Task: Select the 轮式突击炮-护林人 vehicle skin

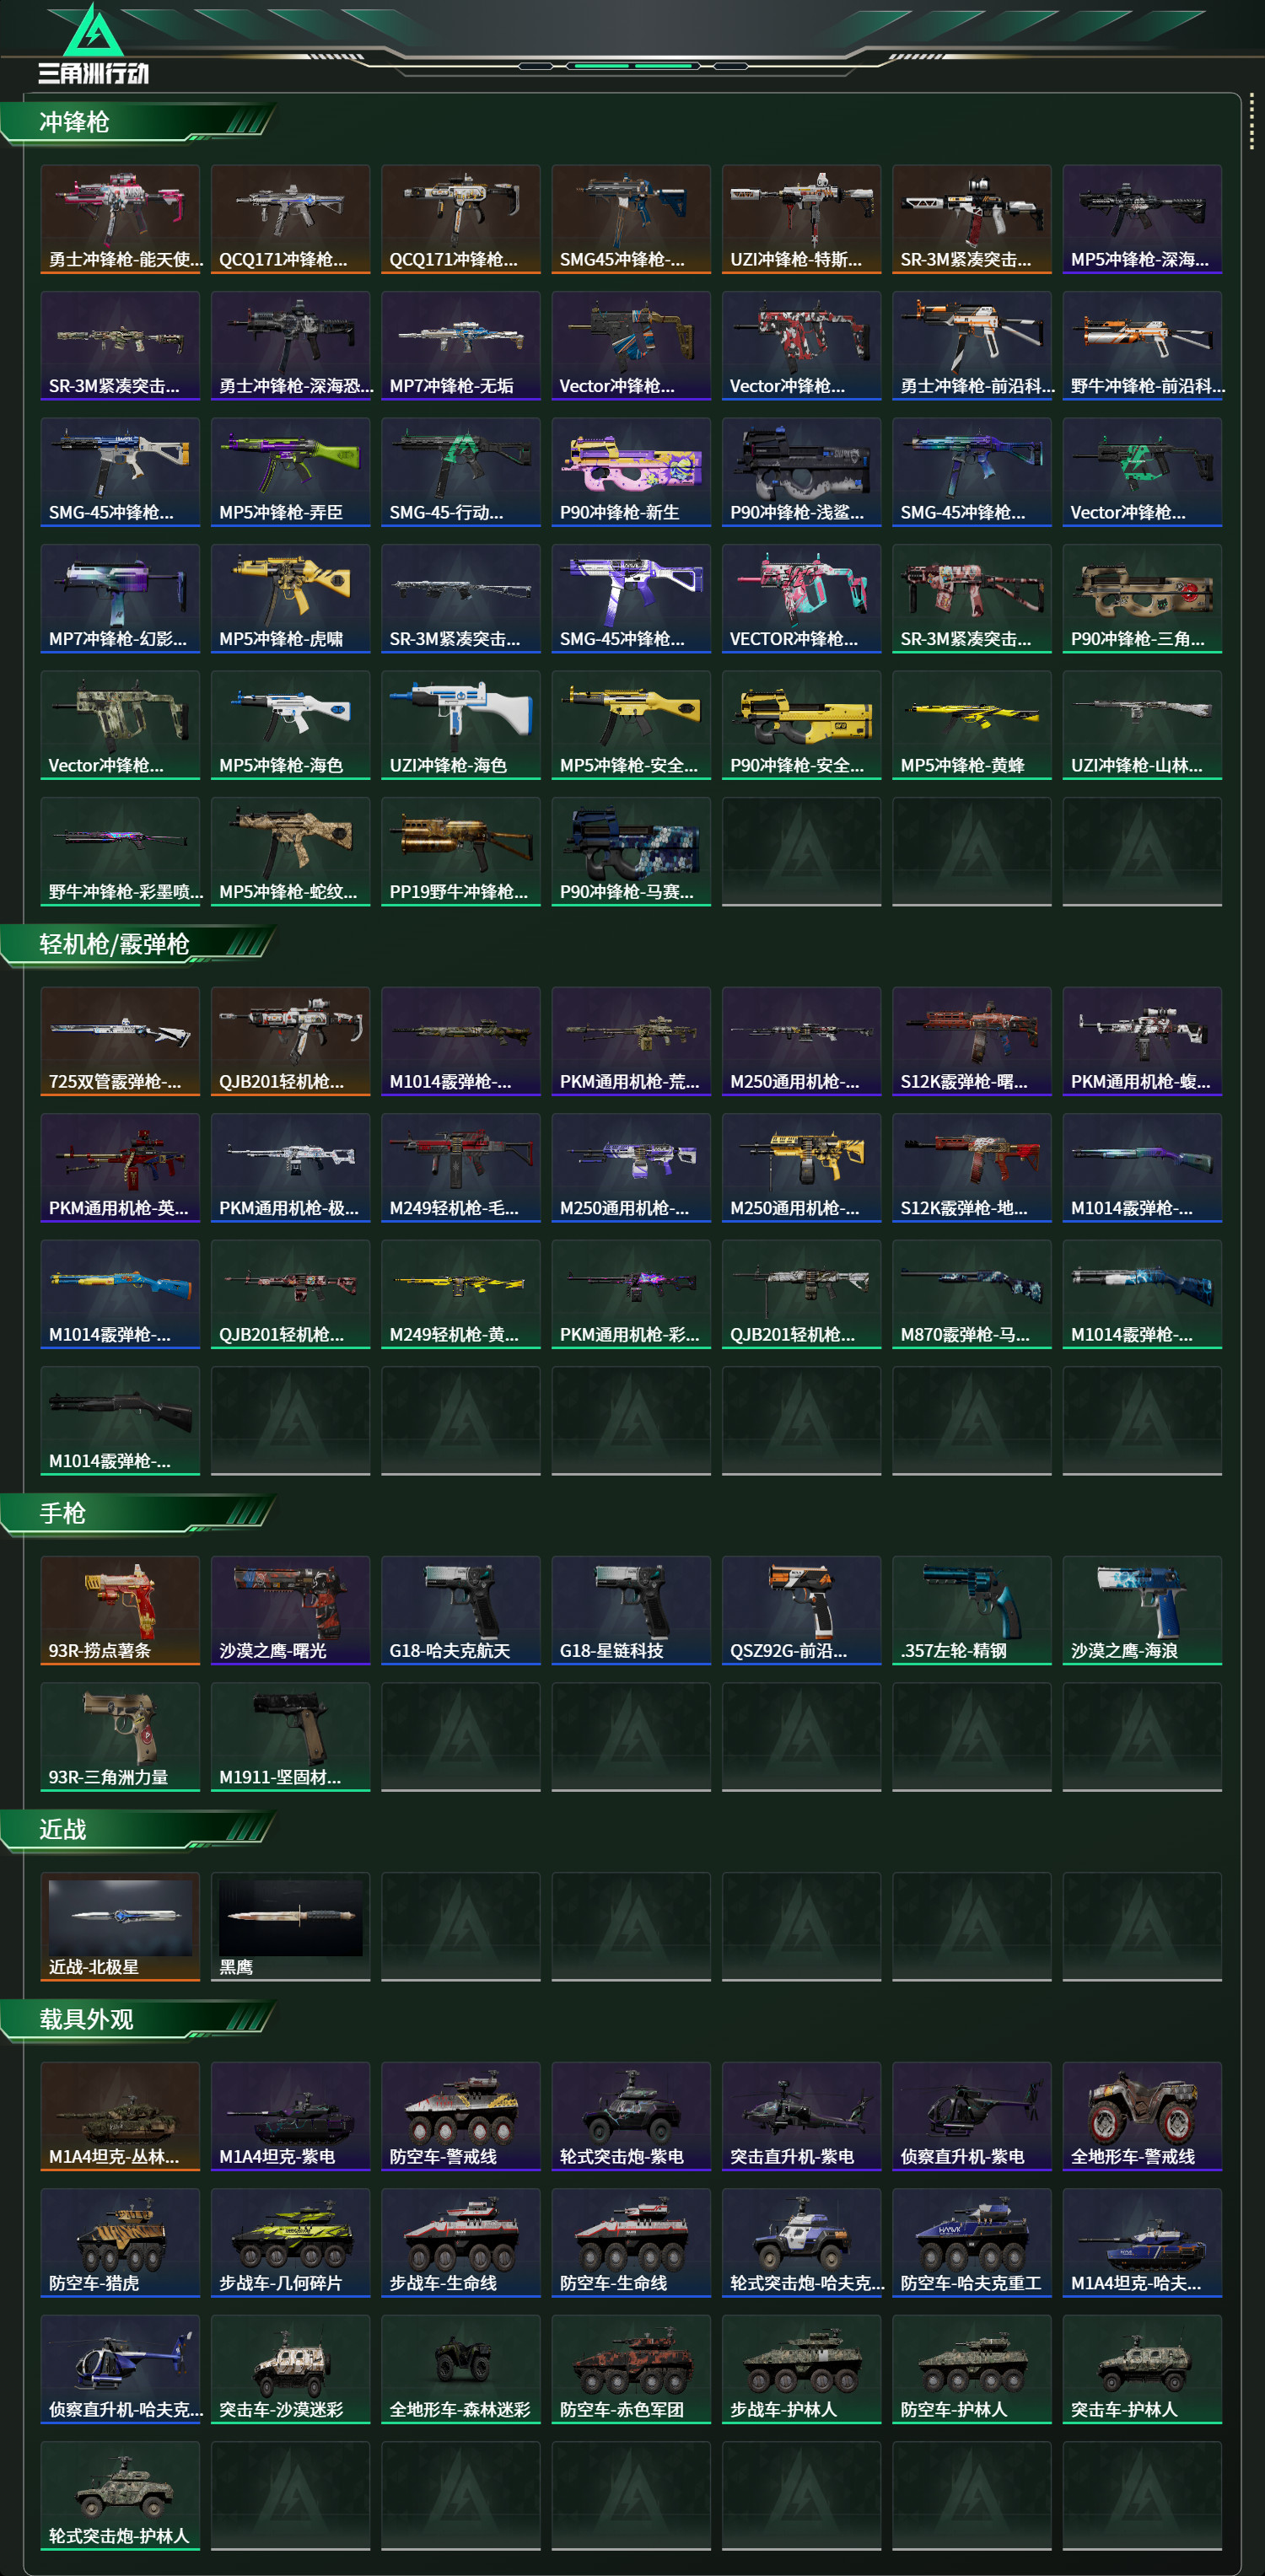Action: [x=120, y=2495]
